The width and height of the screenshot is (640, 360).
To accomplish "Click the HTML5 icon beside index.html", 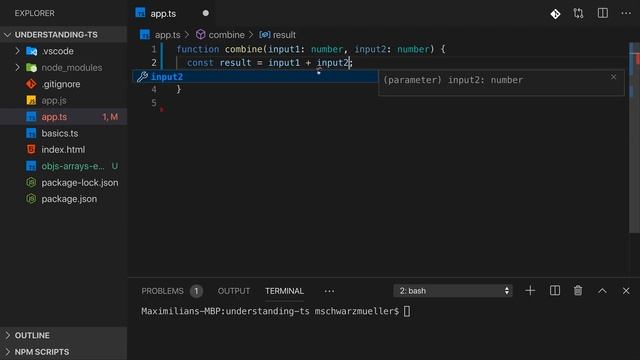I will tap(31, 149).
